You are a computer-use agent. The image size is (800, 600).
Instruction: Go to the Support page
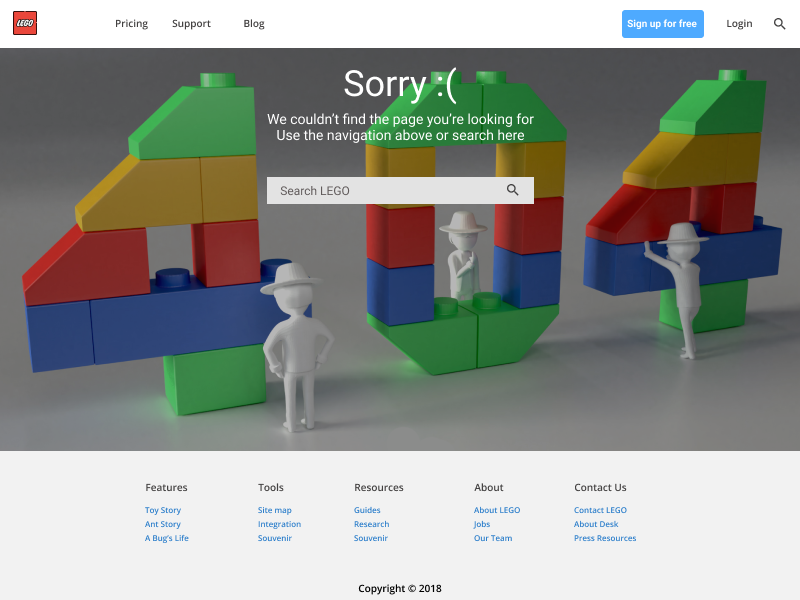[191, 23]
